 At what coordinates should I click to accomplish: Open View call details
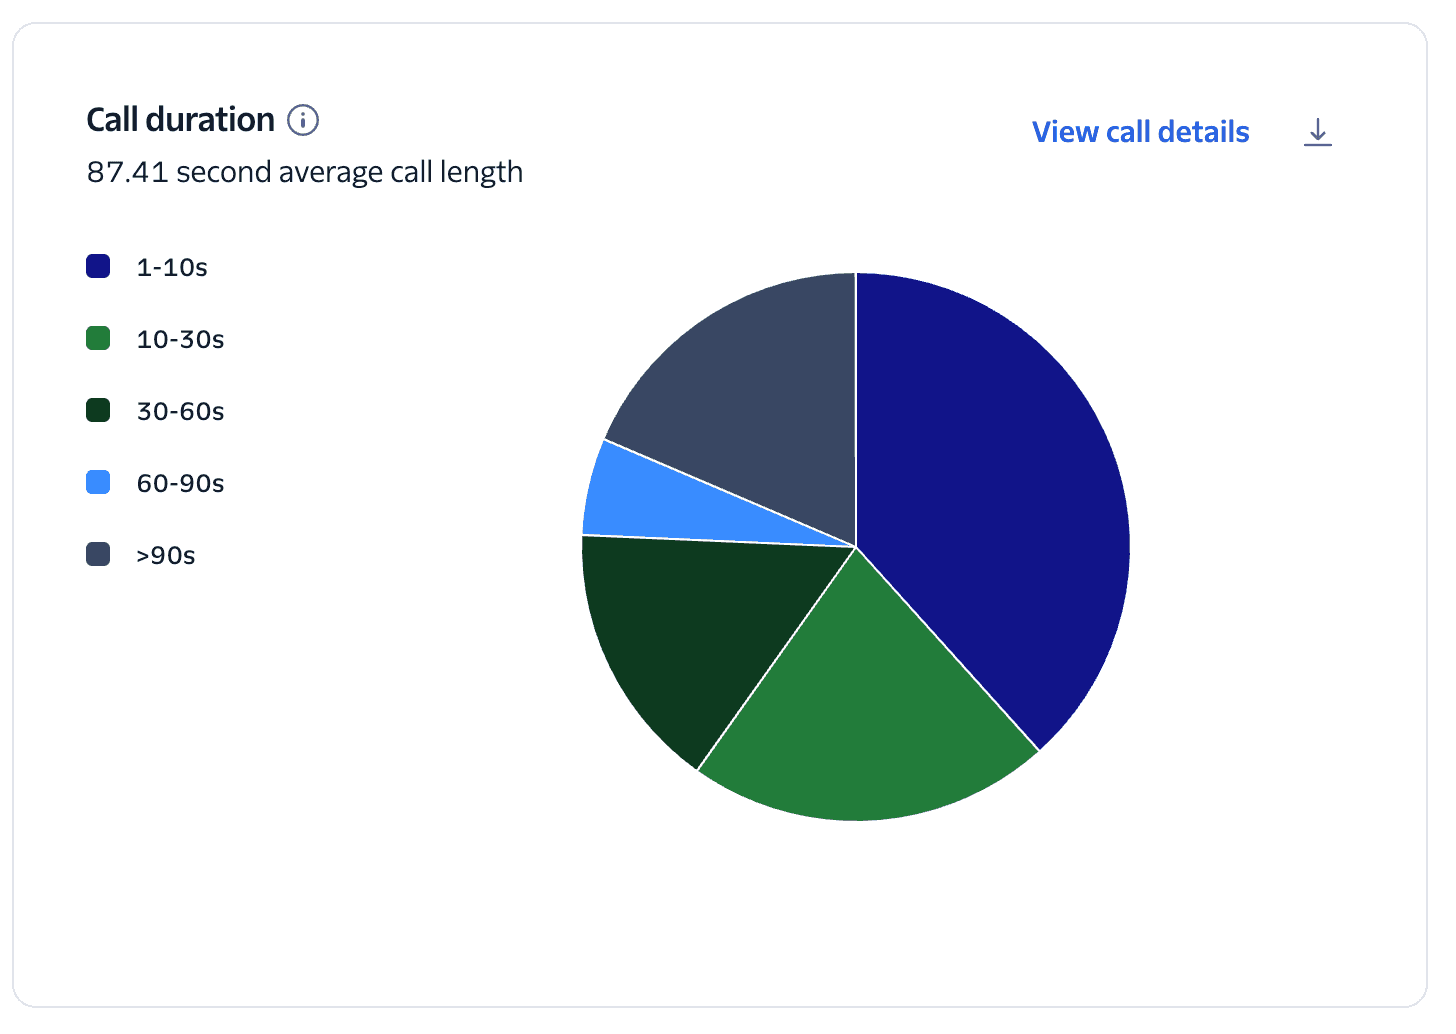1139,131
